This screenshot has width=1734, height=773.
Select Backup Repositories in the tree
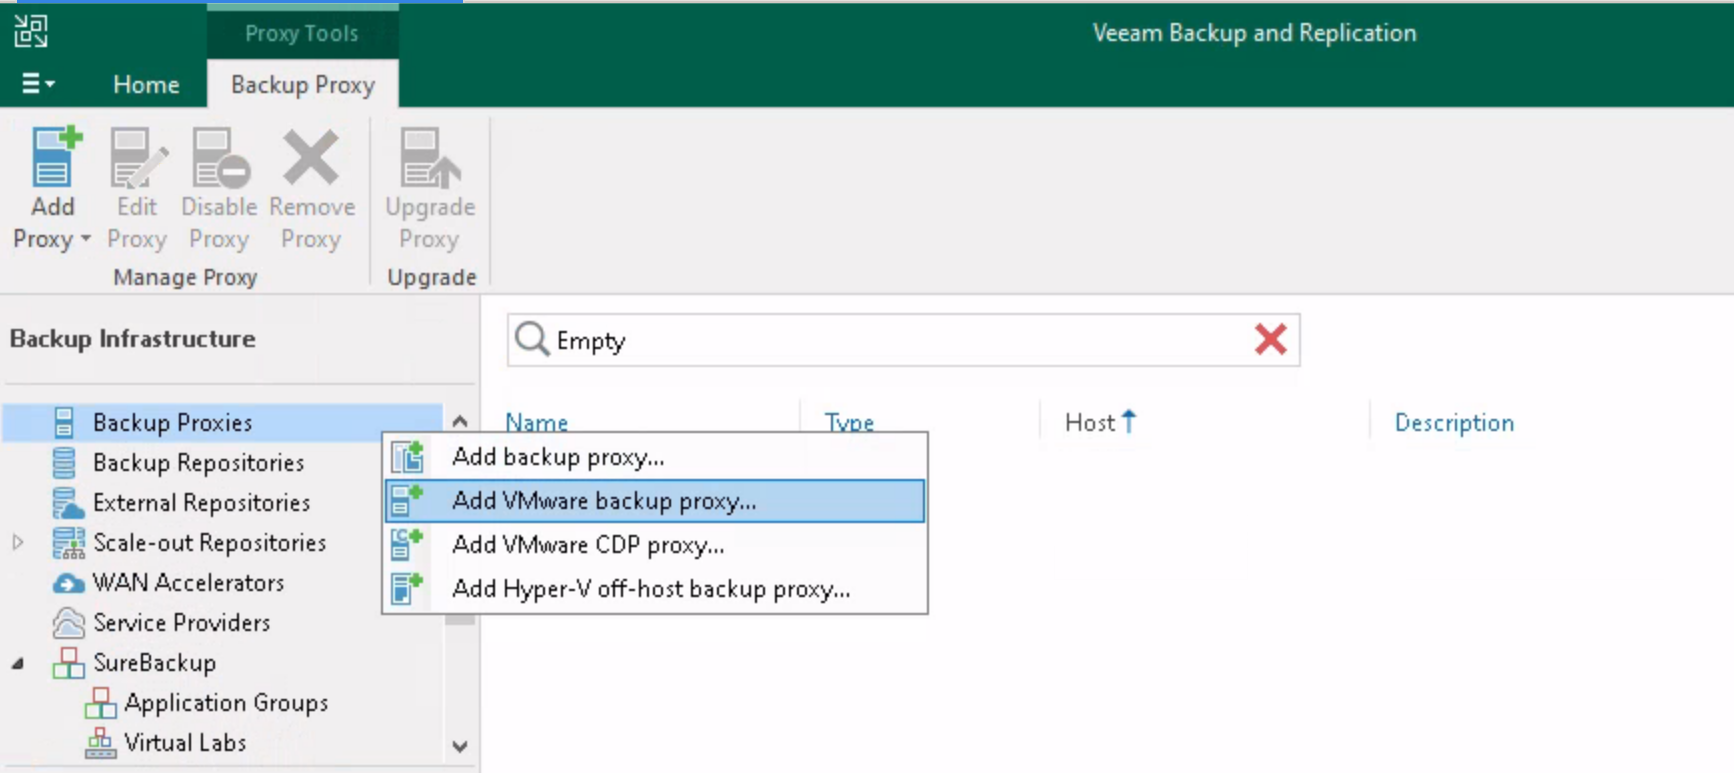[198, 463]
